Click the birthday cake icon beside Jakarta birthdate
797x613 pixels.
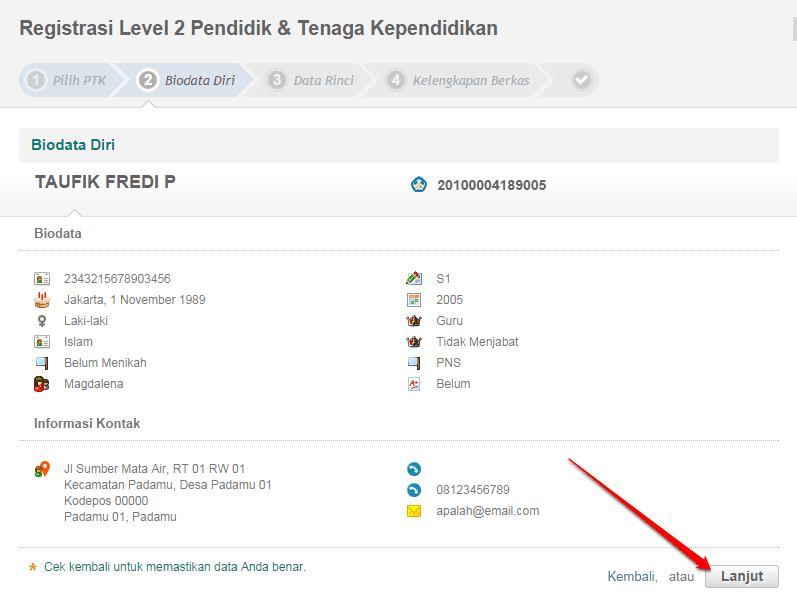click(42, 300)
